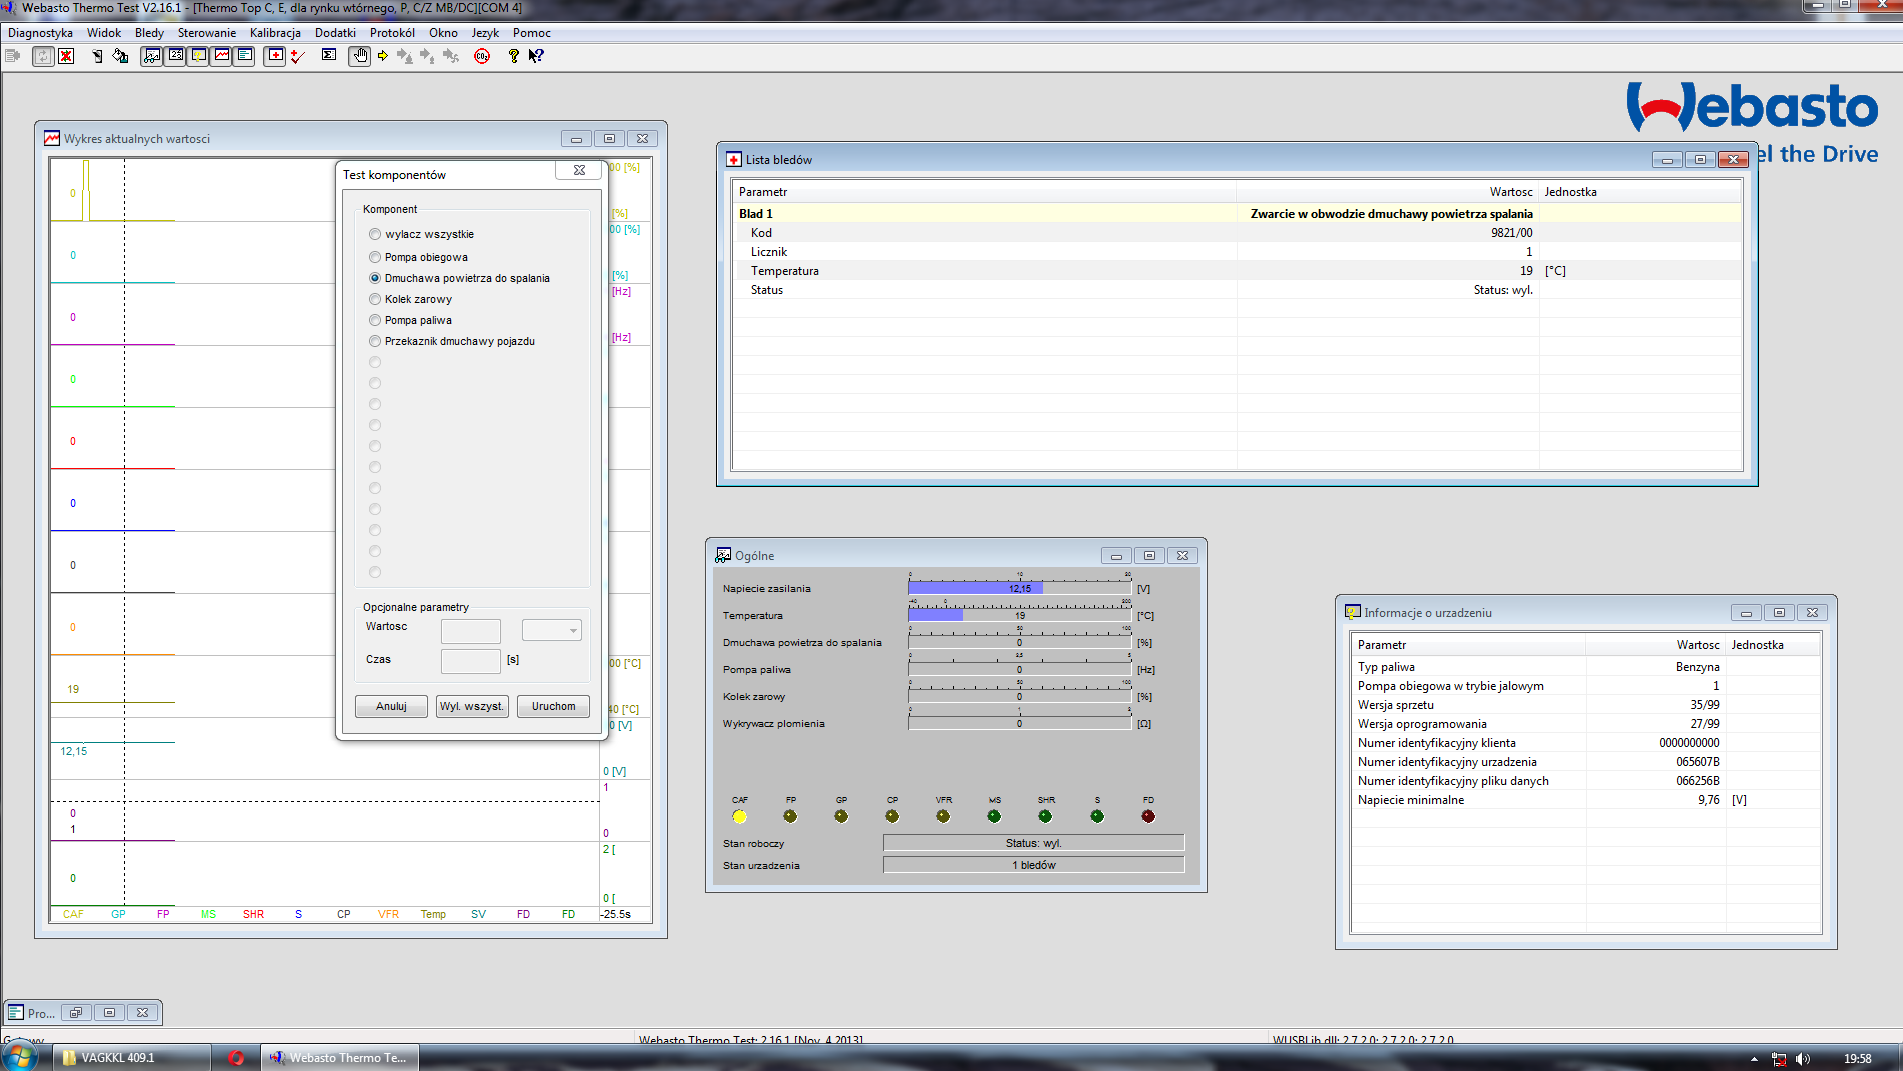Click the text lines window toolbar icon
The height and width of the screenshot is (1071, 1903).
point(245,56)
